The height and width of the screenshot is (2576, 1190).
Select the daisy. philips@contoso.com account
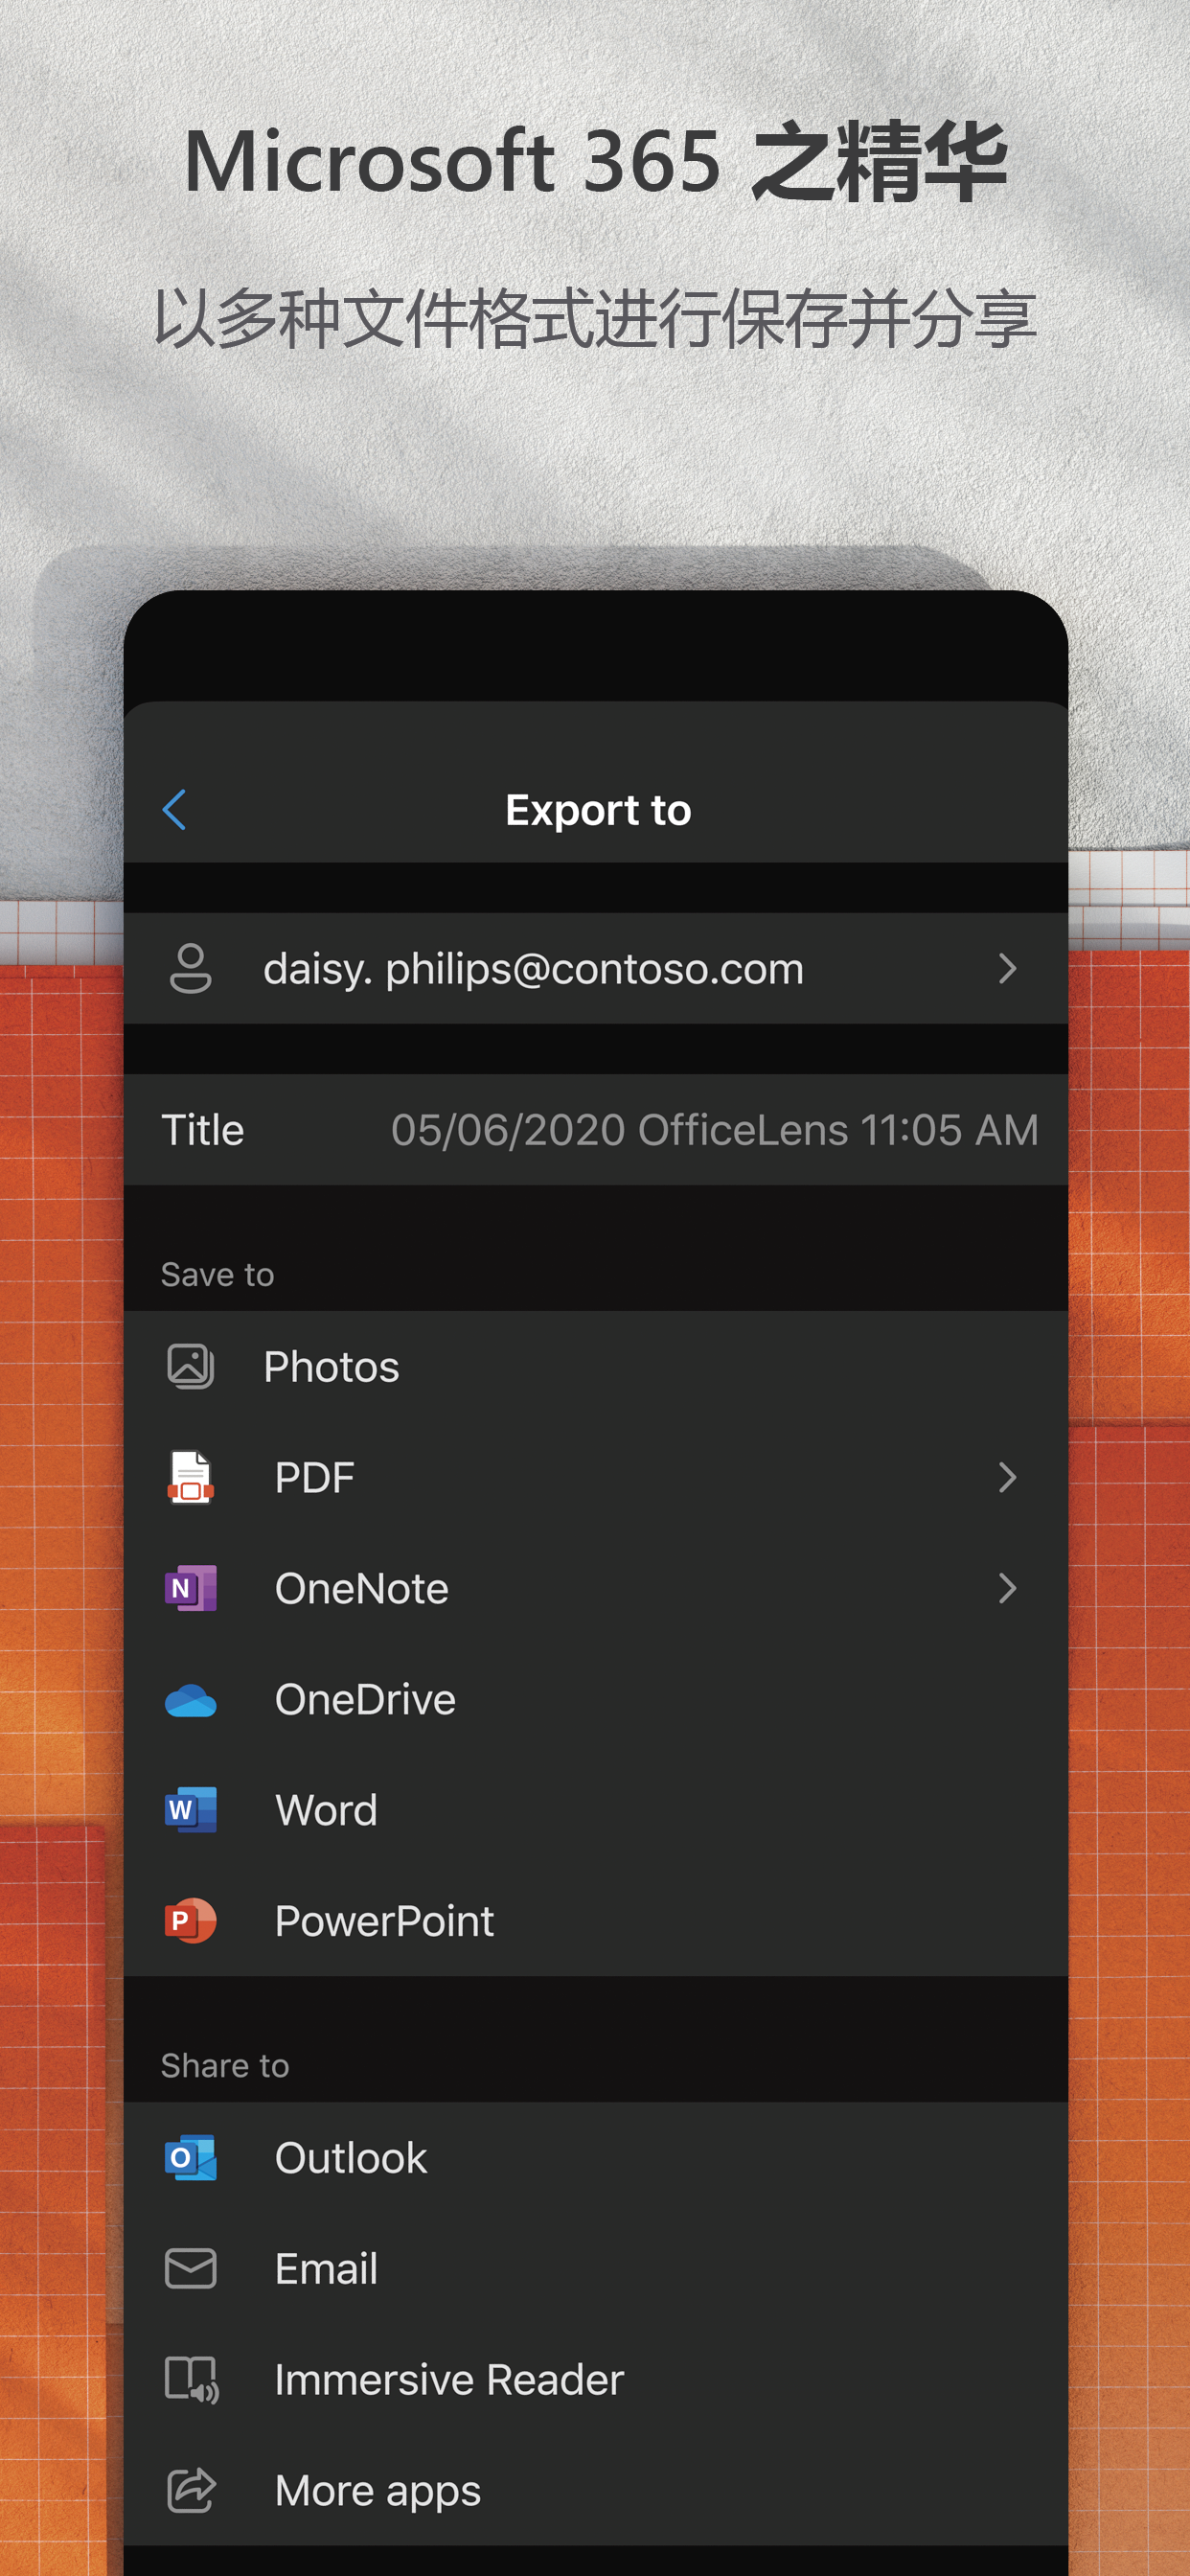click(596, 968)
